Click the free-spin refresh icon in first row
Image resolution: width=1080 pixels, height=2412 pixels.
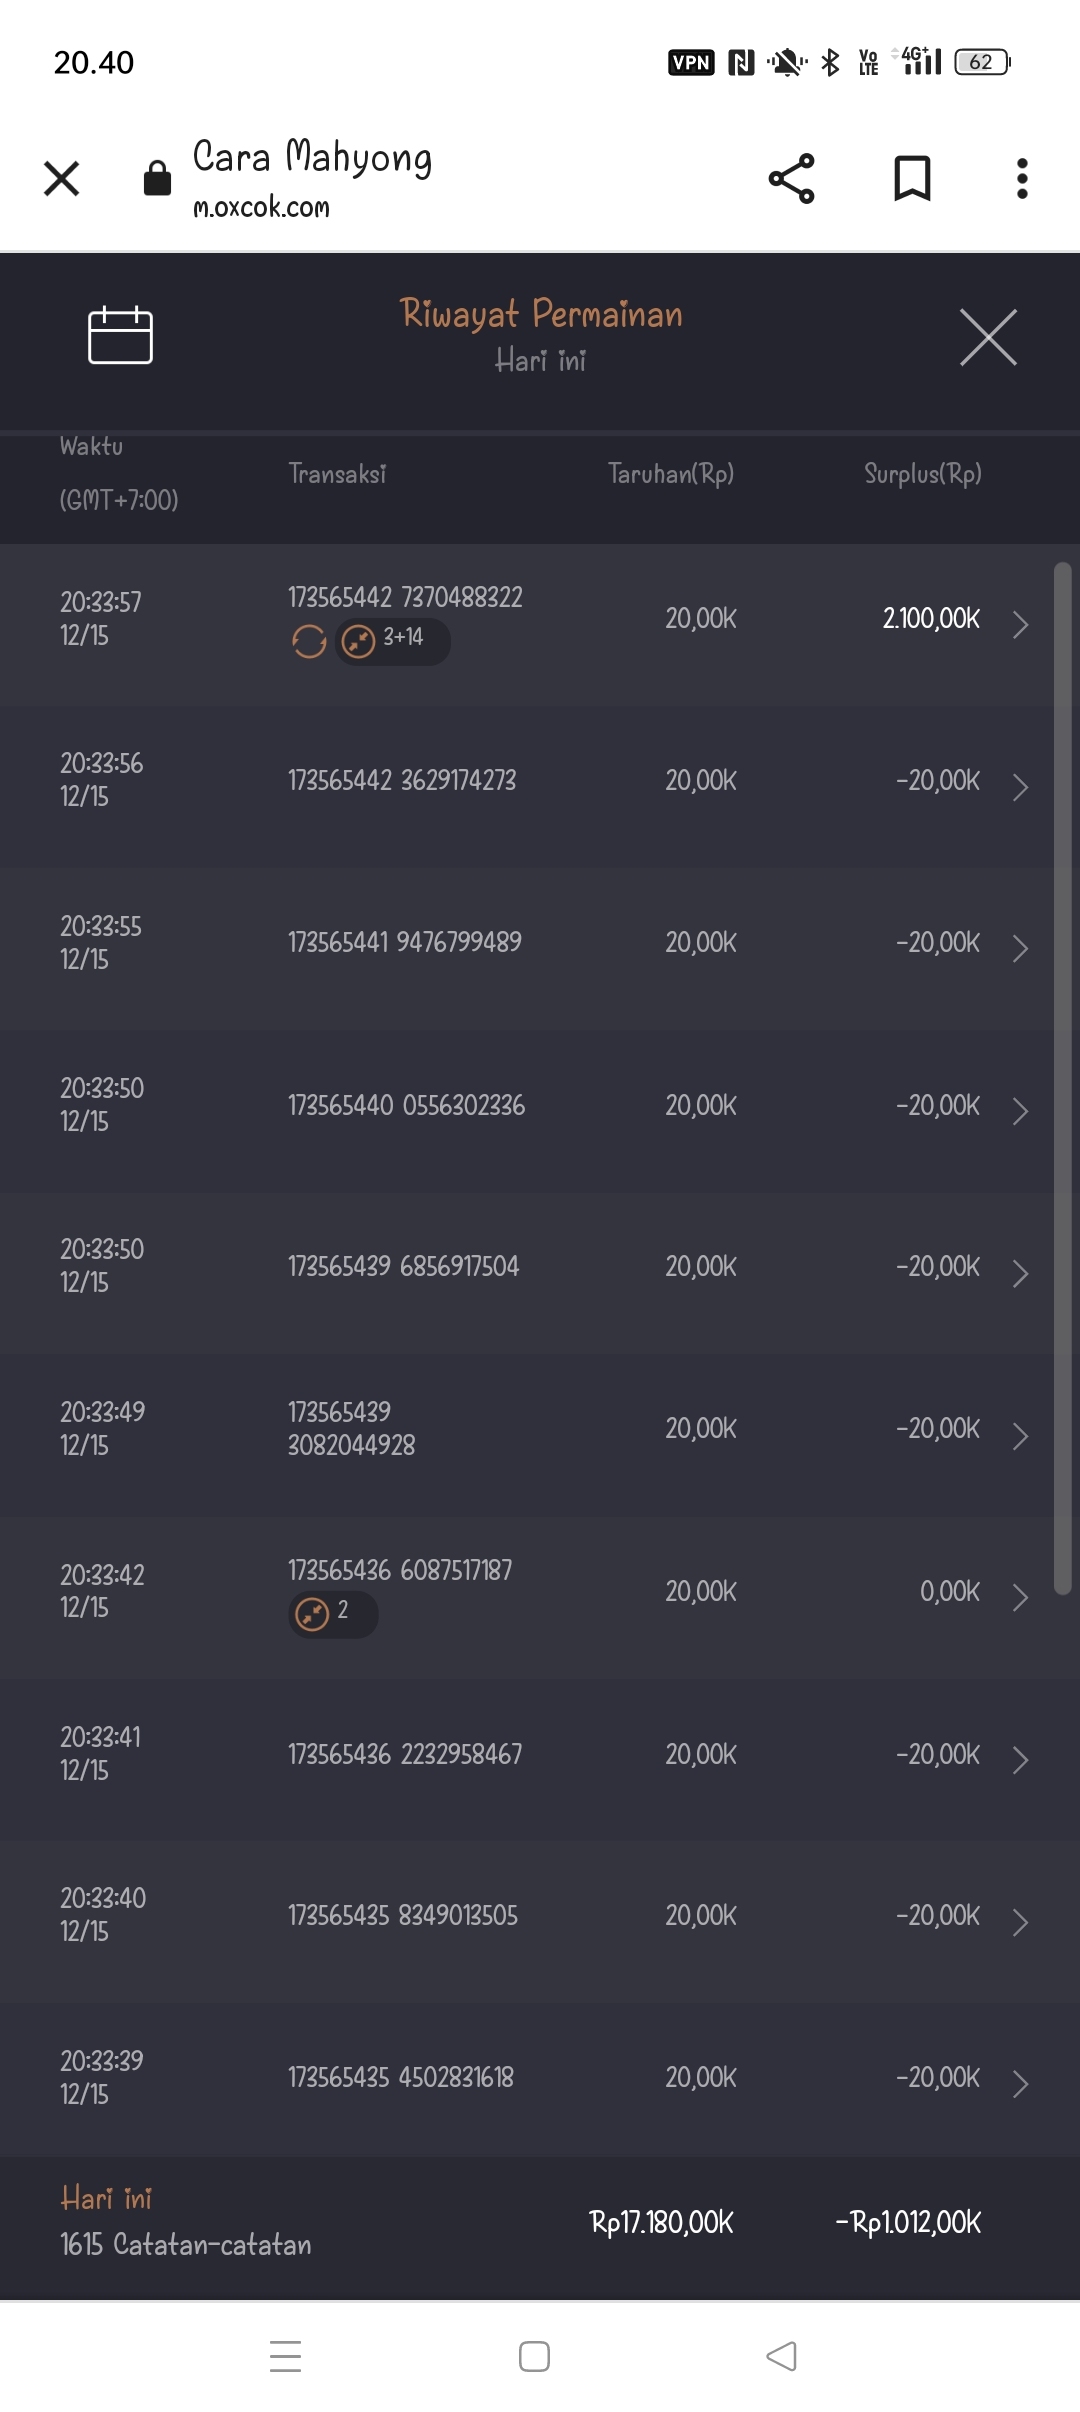(309, 641)
